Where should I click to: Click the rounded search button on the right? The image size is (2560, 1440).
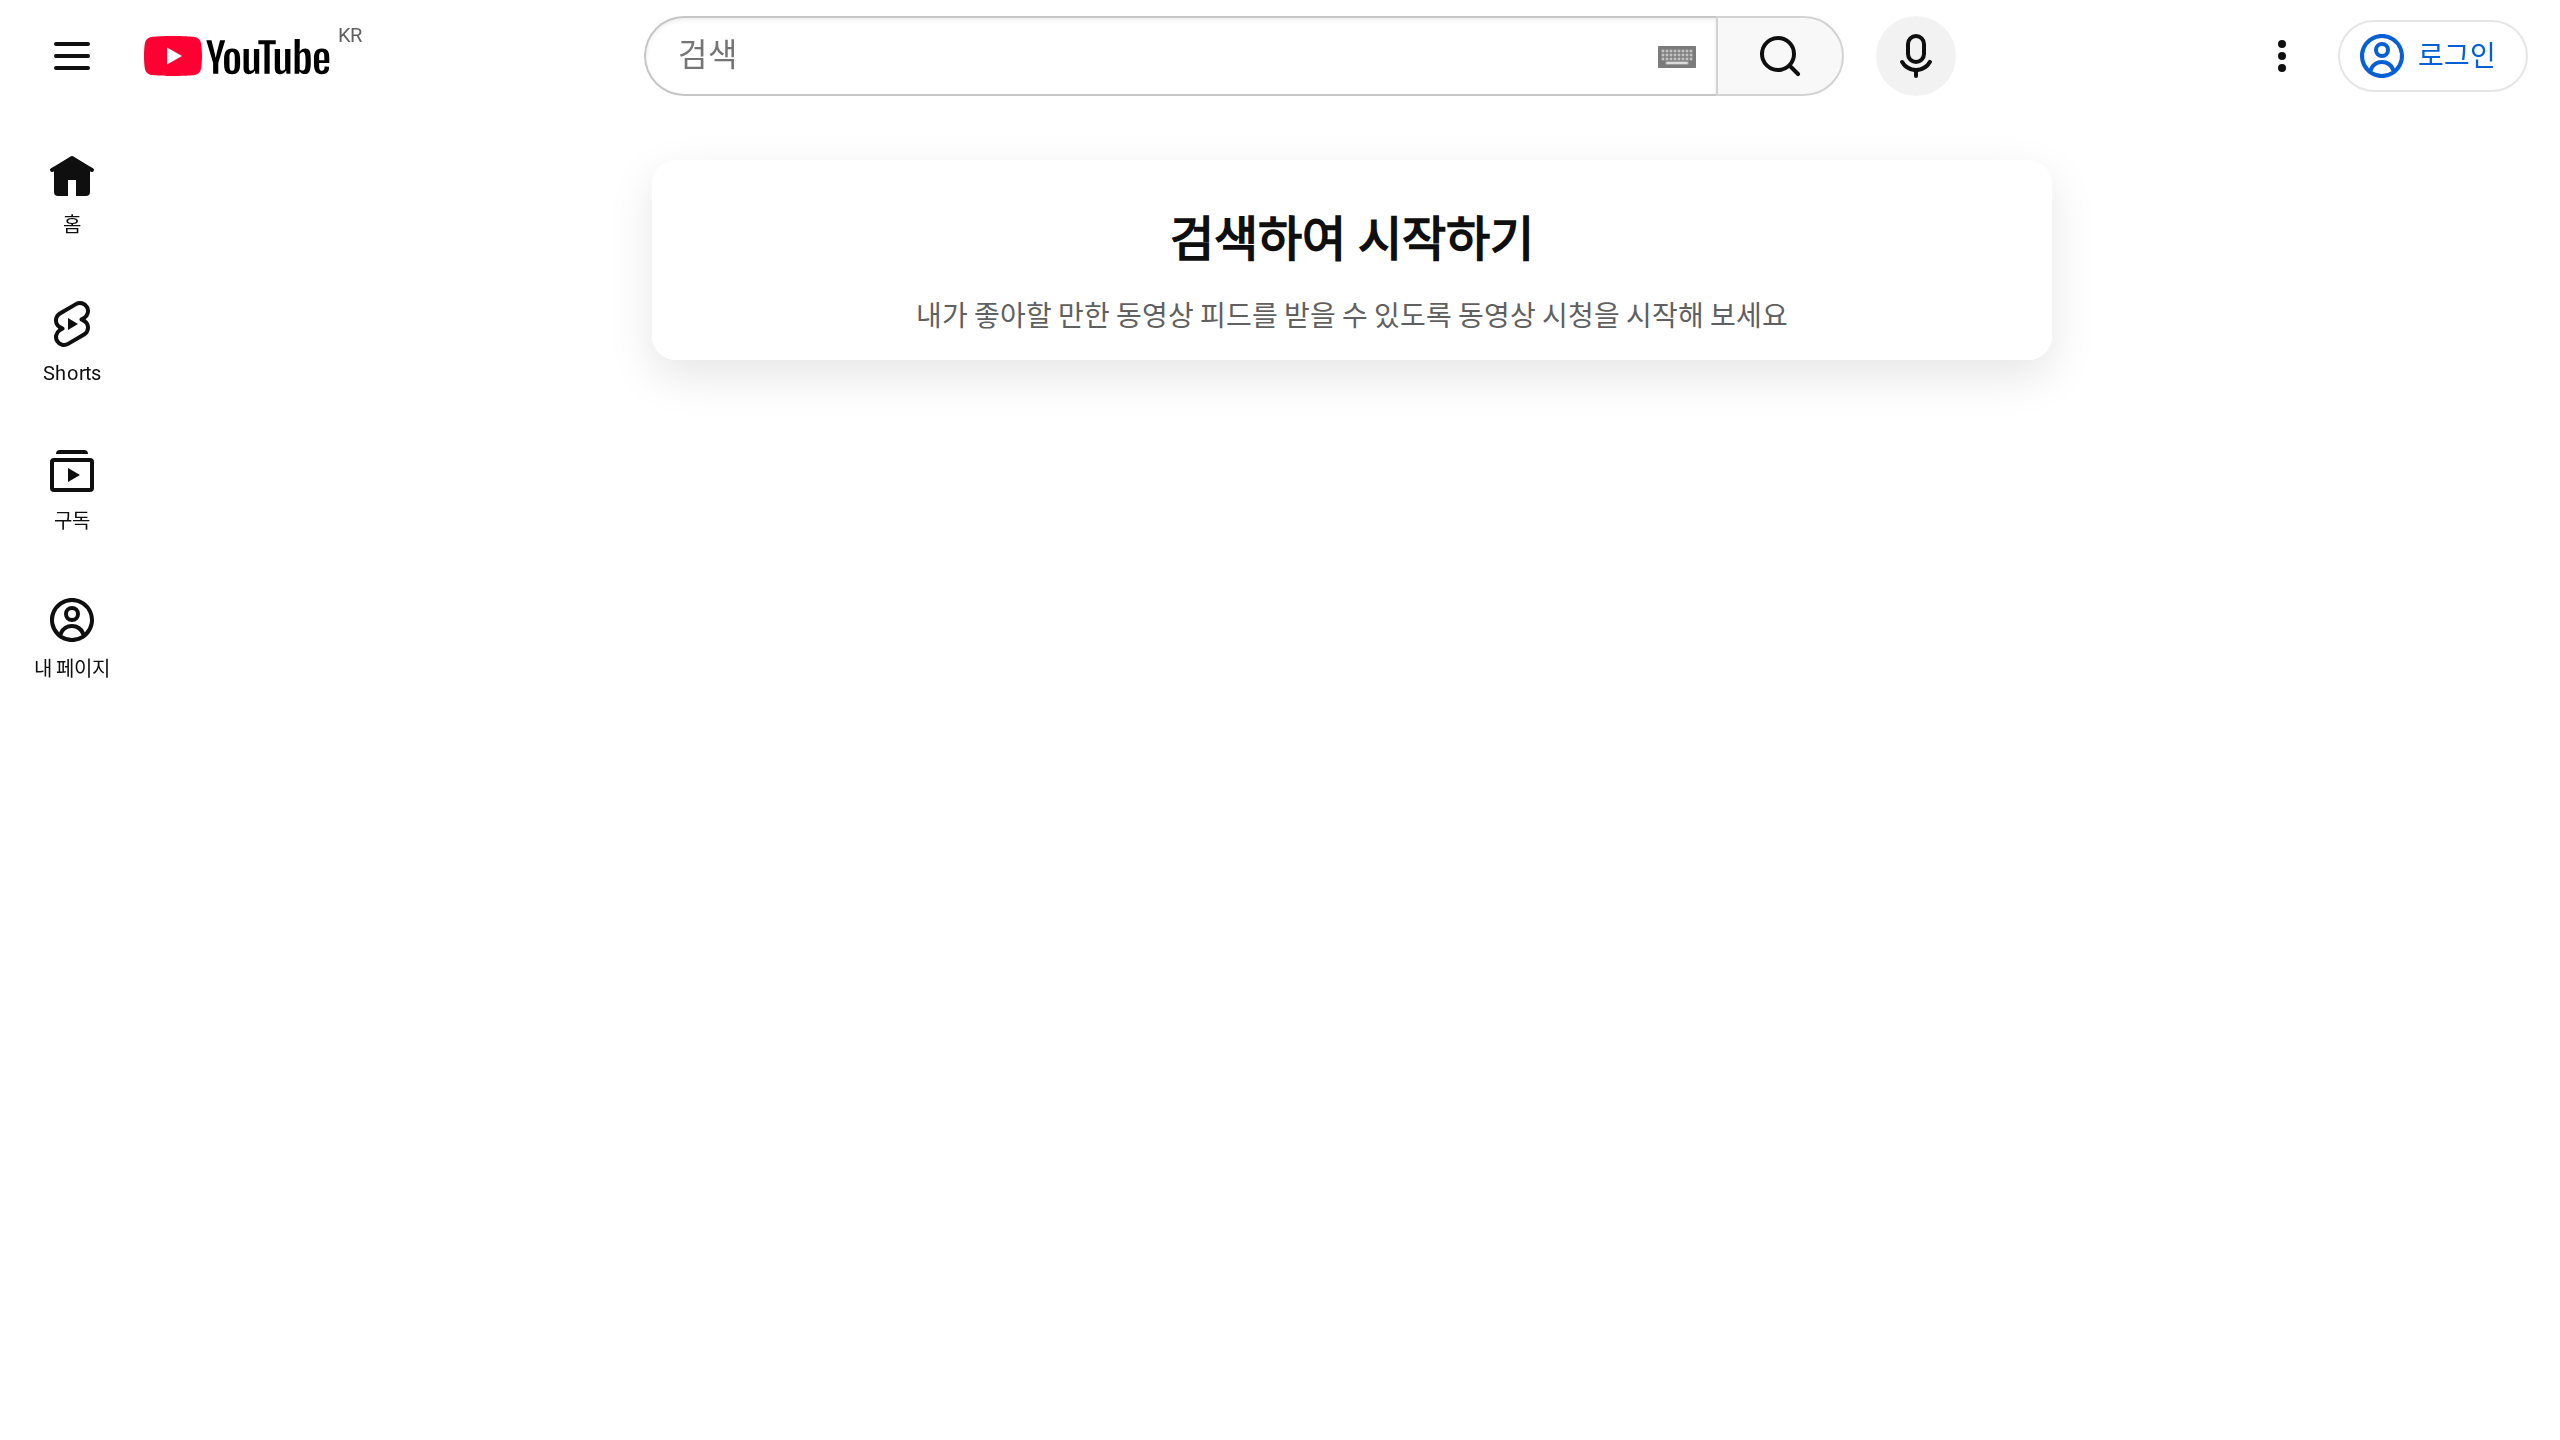tap(1779, 55)
